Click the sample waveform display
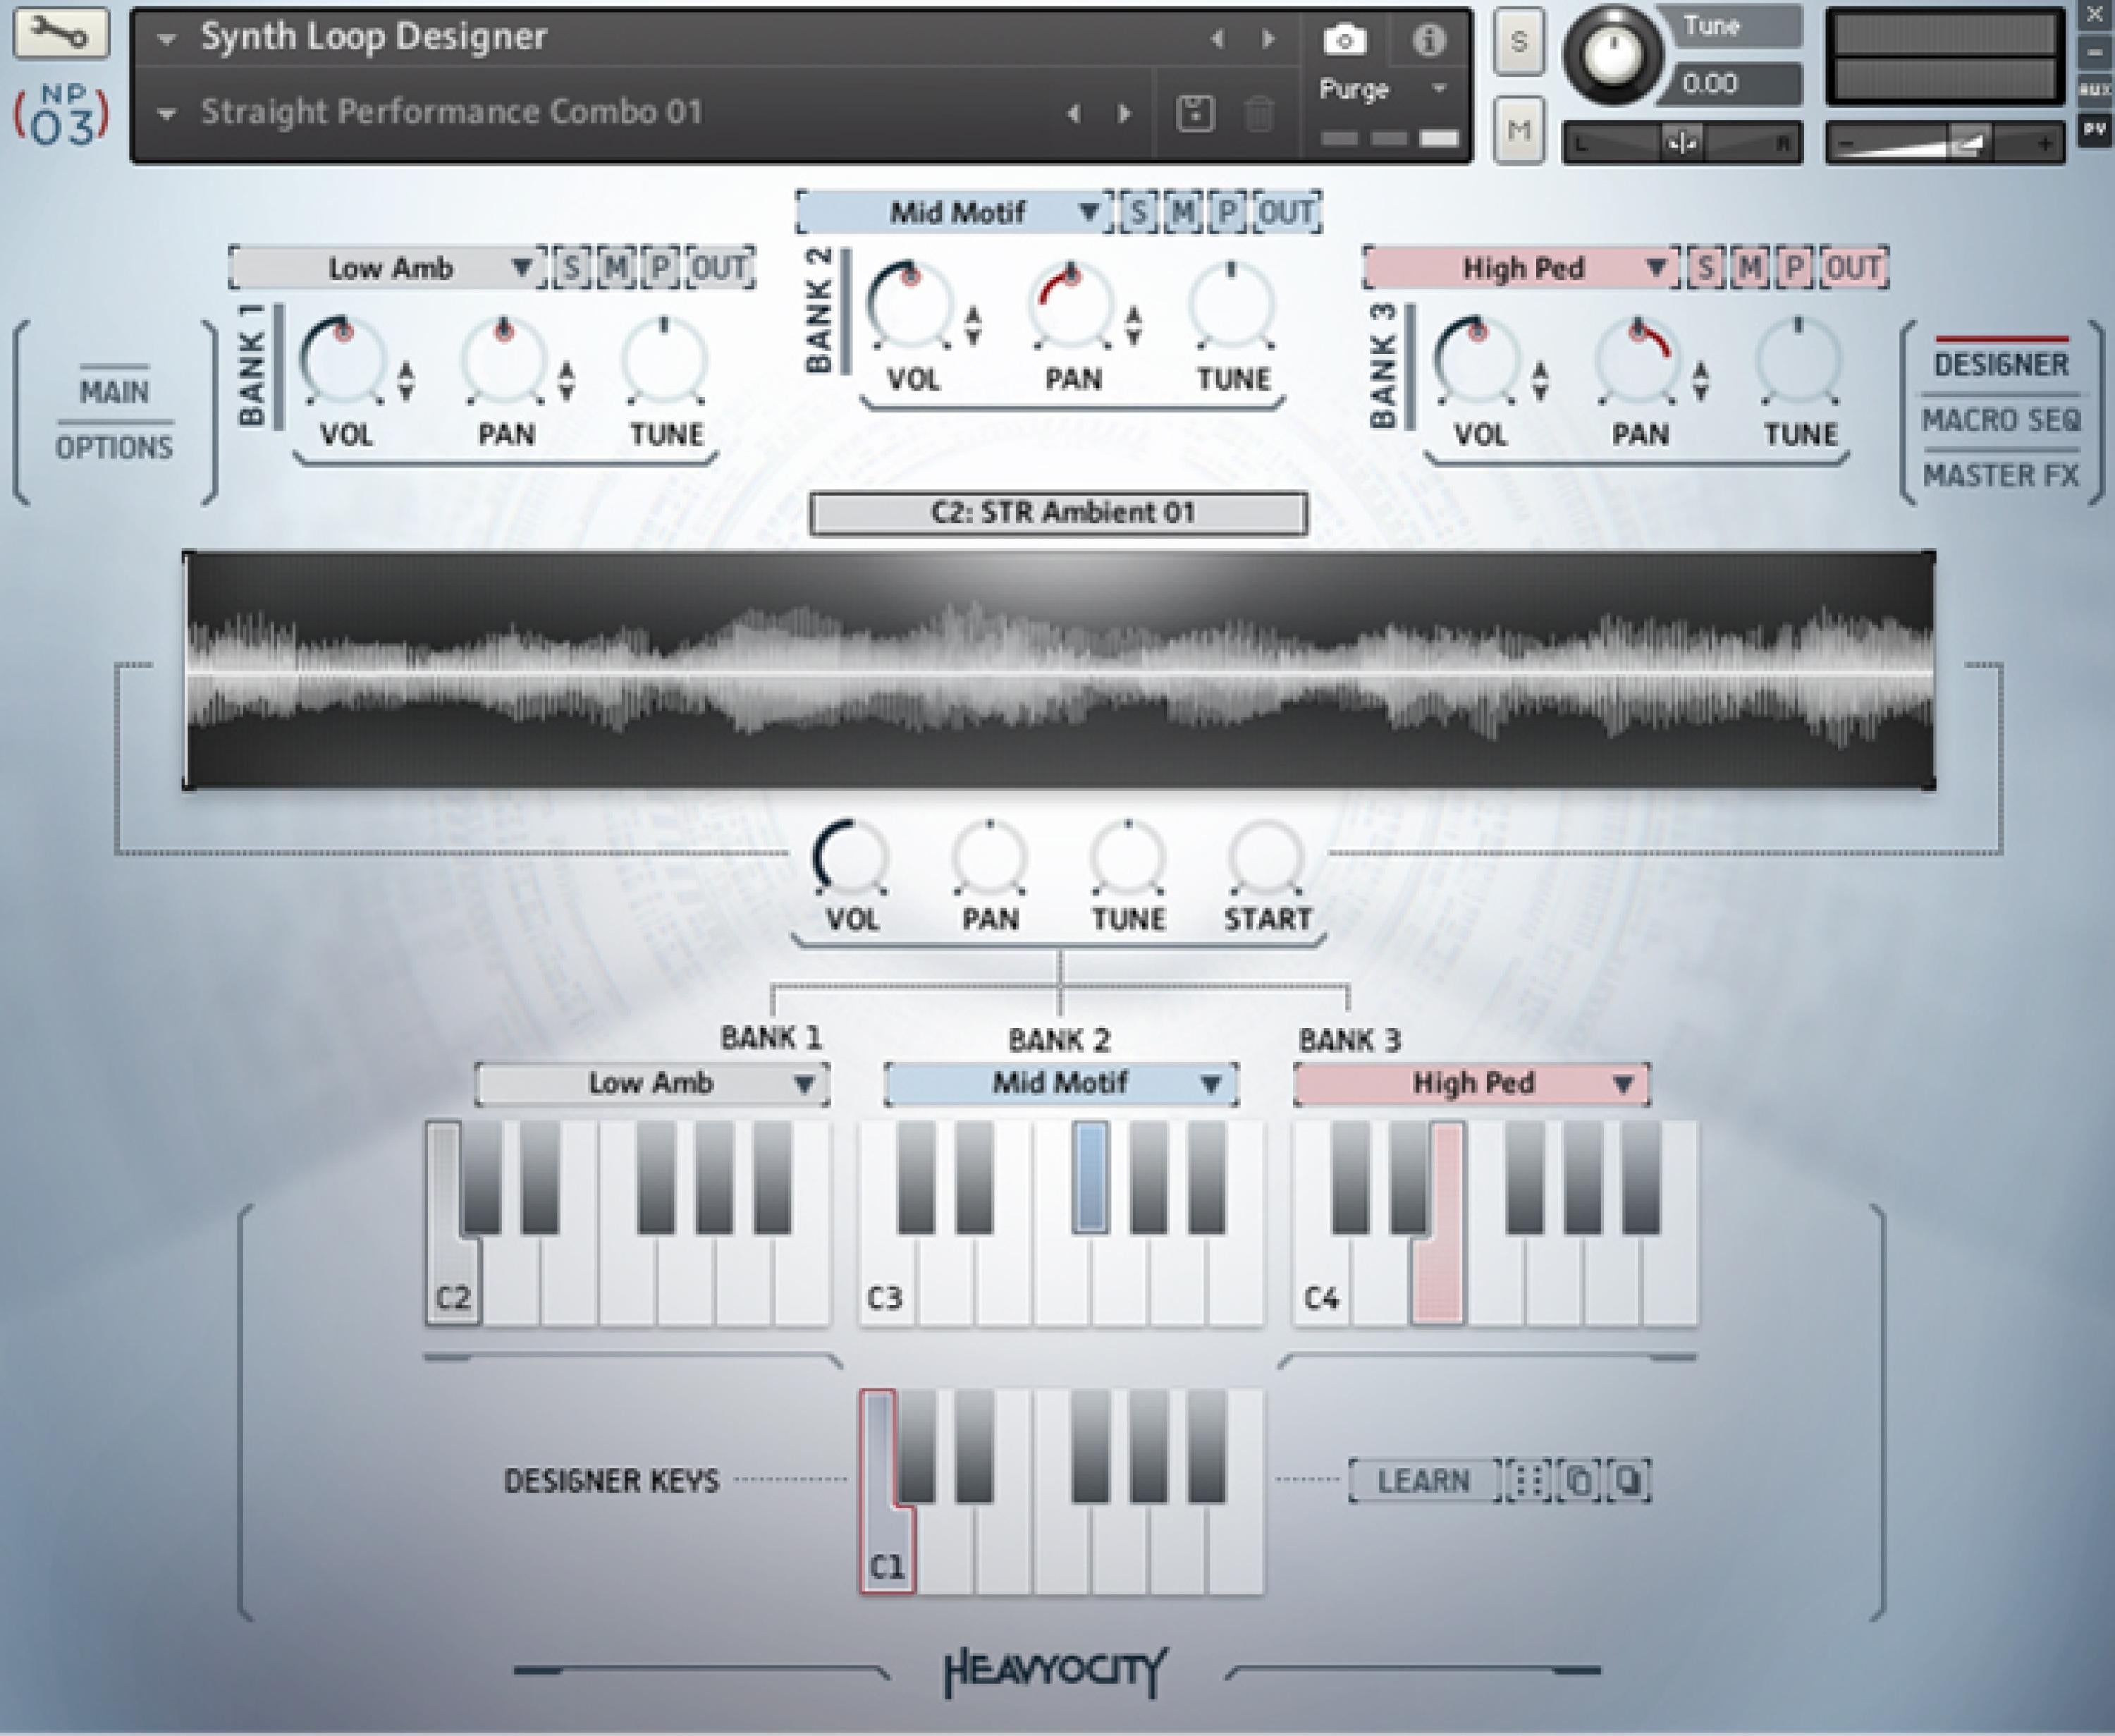 click(1059, 670)
